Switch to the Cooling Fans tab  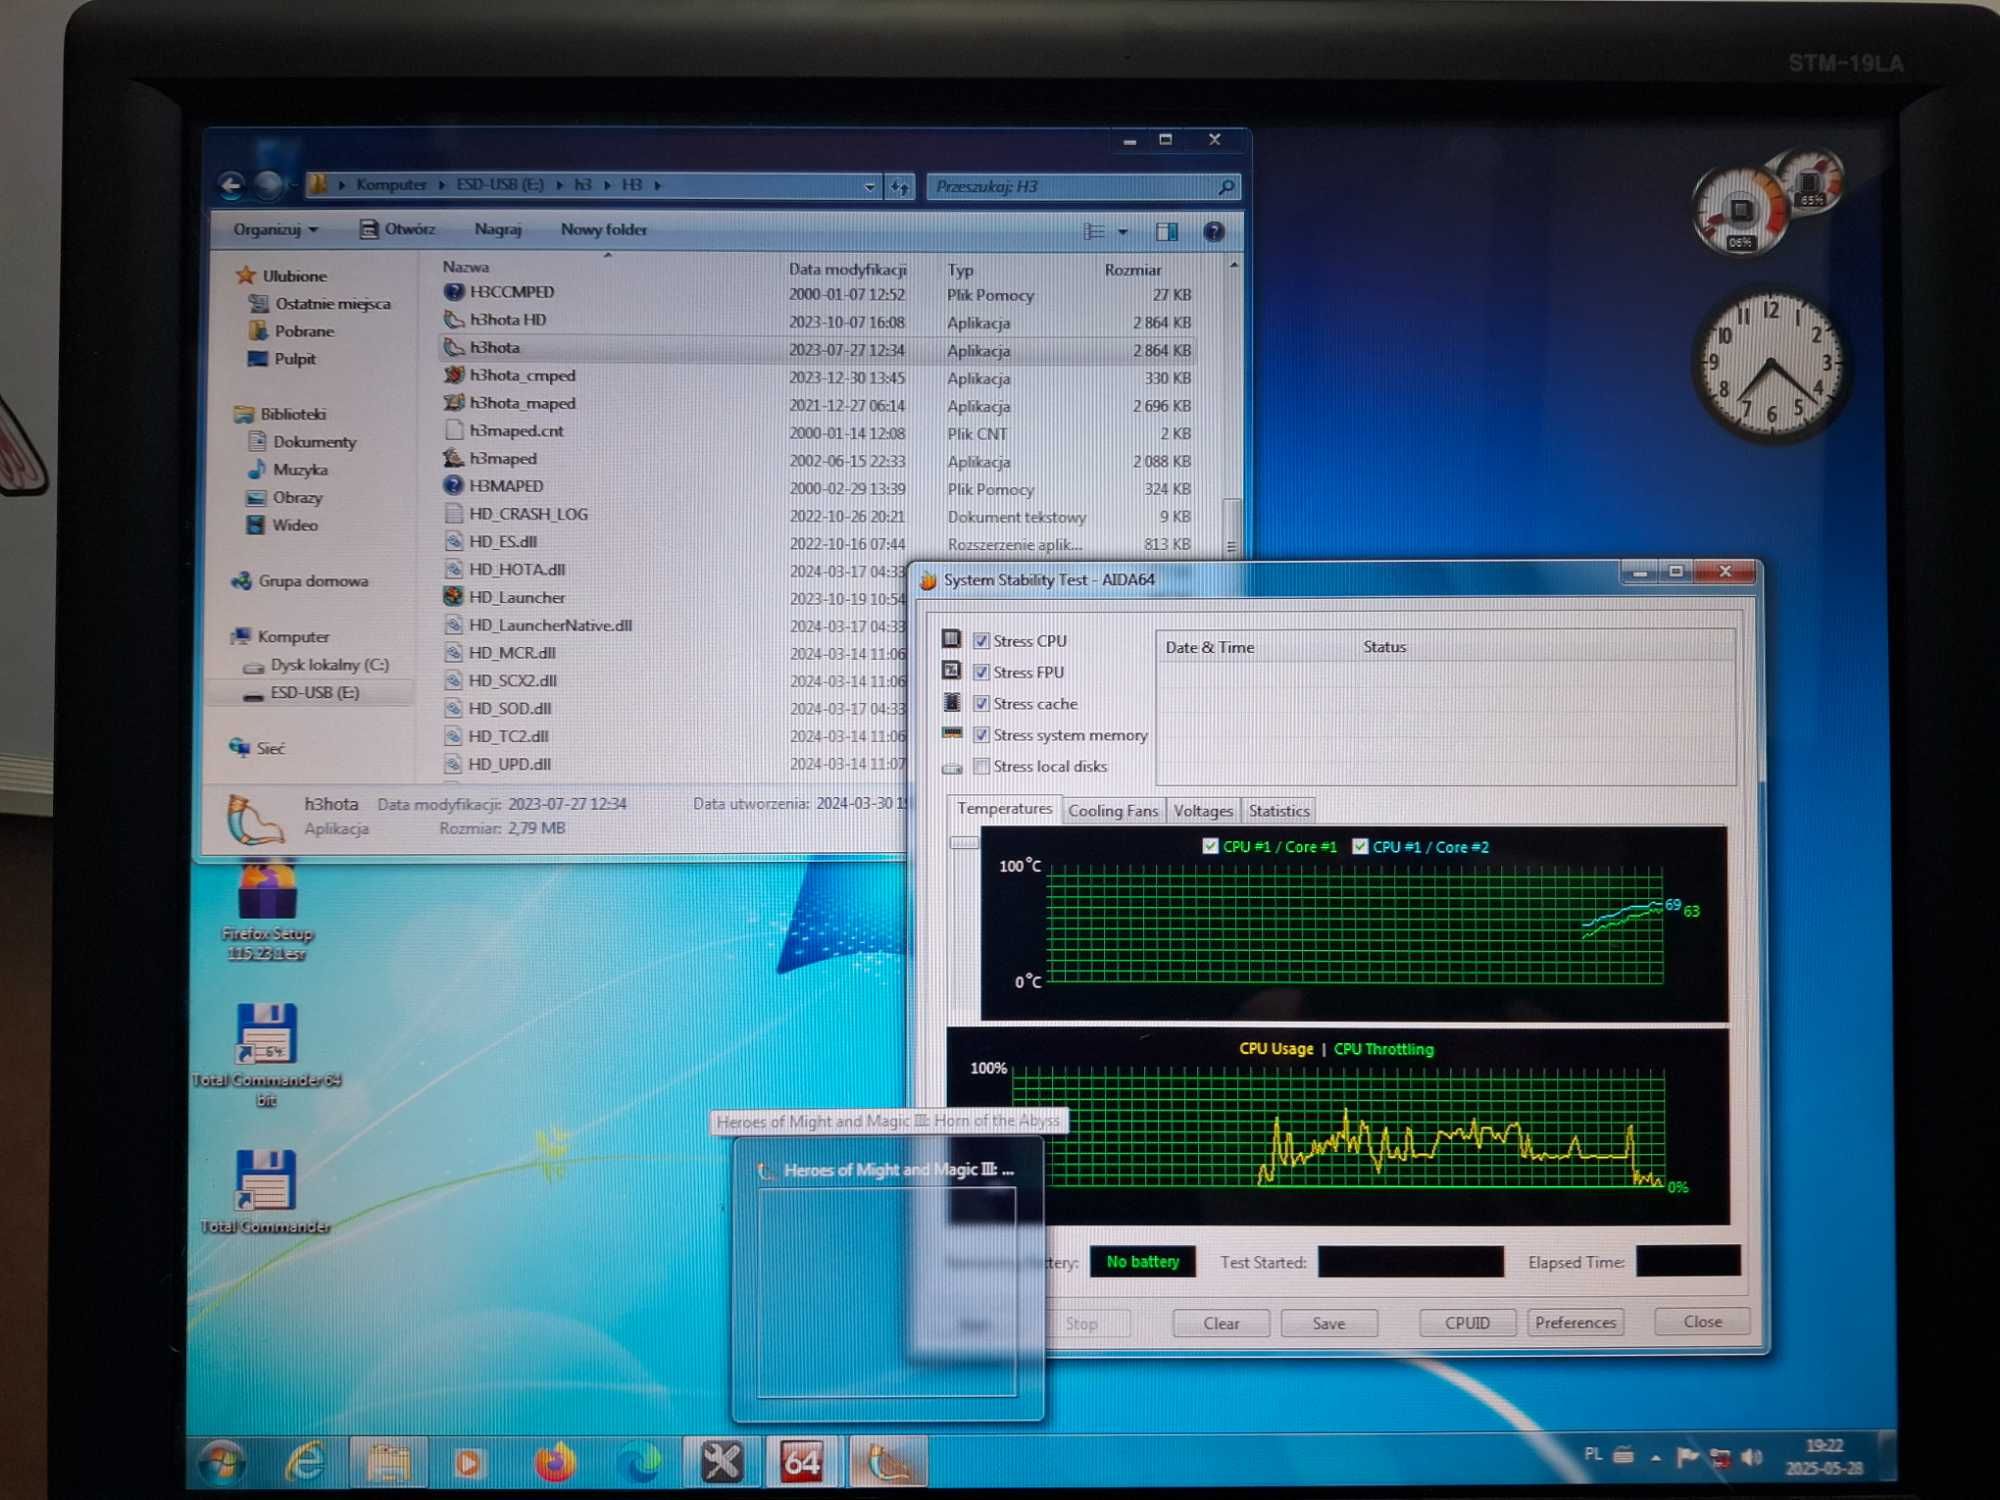click(1113, 811)
